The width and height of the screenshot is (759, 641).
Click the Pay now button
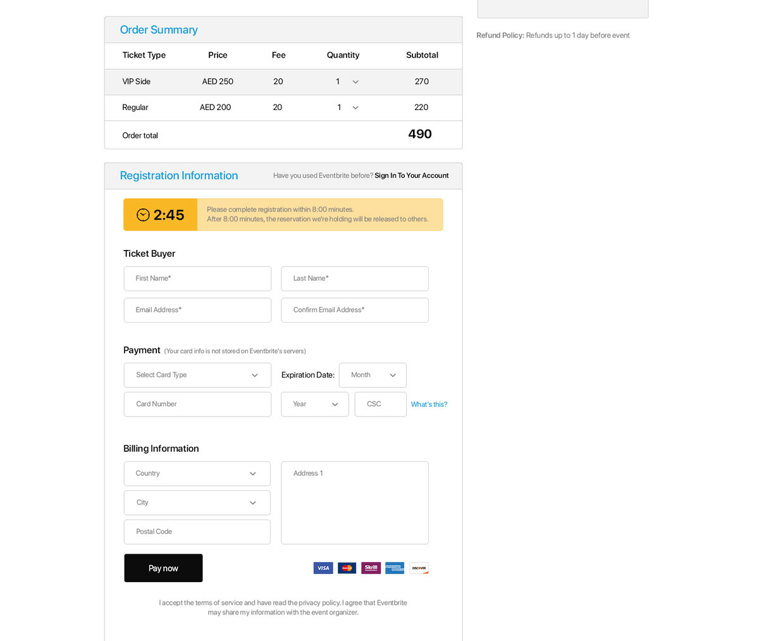click(163, 568)
